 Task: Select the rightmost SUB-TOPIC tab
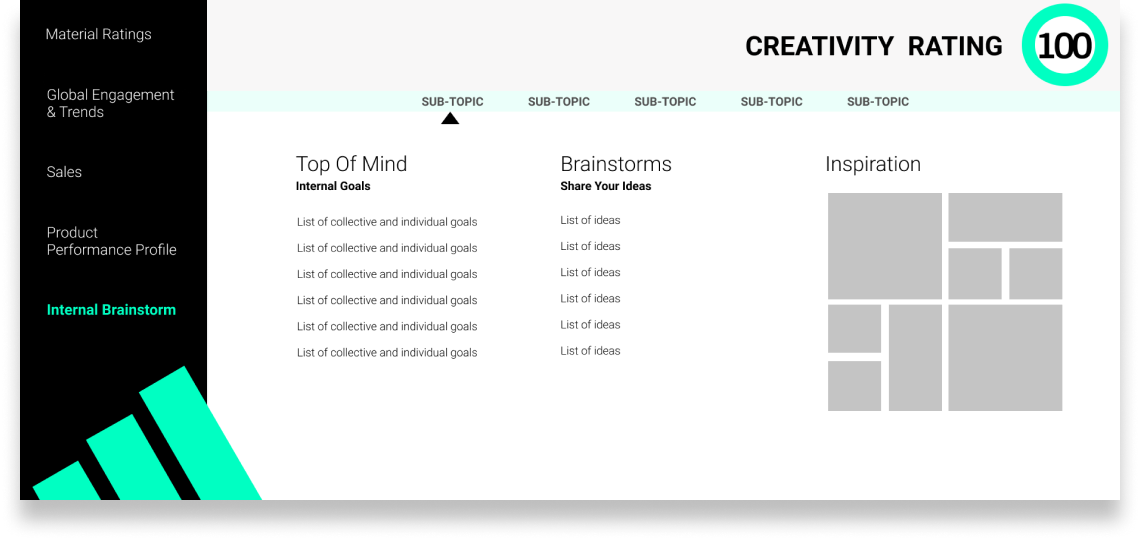(878, 102)
